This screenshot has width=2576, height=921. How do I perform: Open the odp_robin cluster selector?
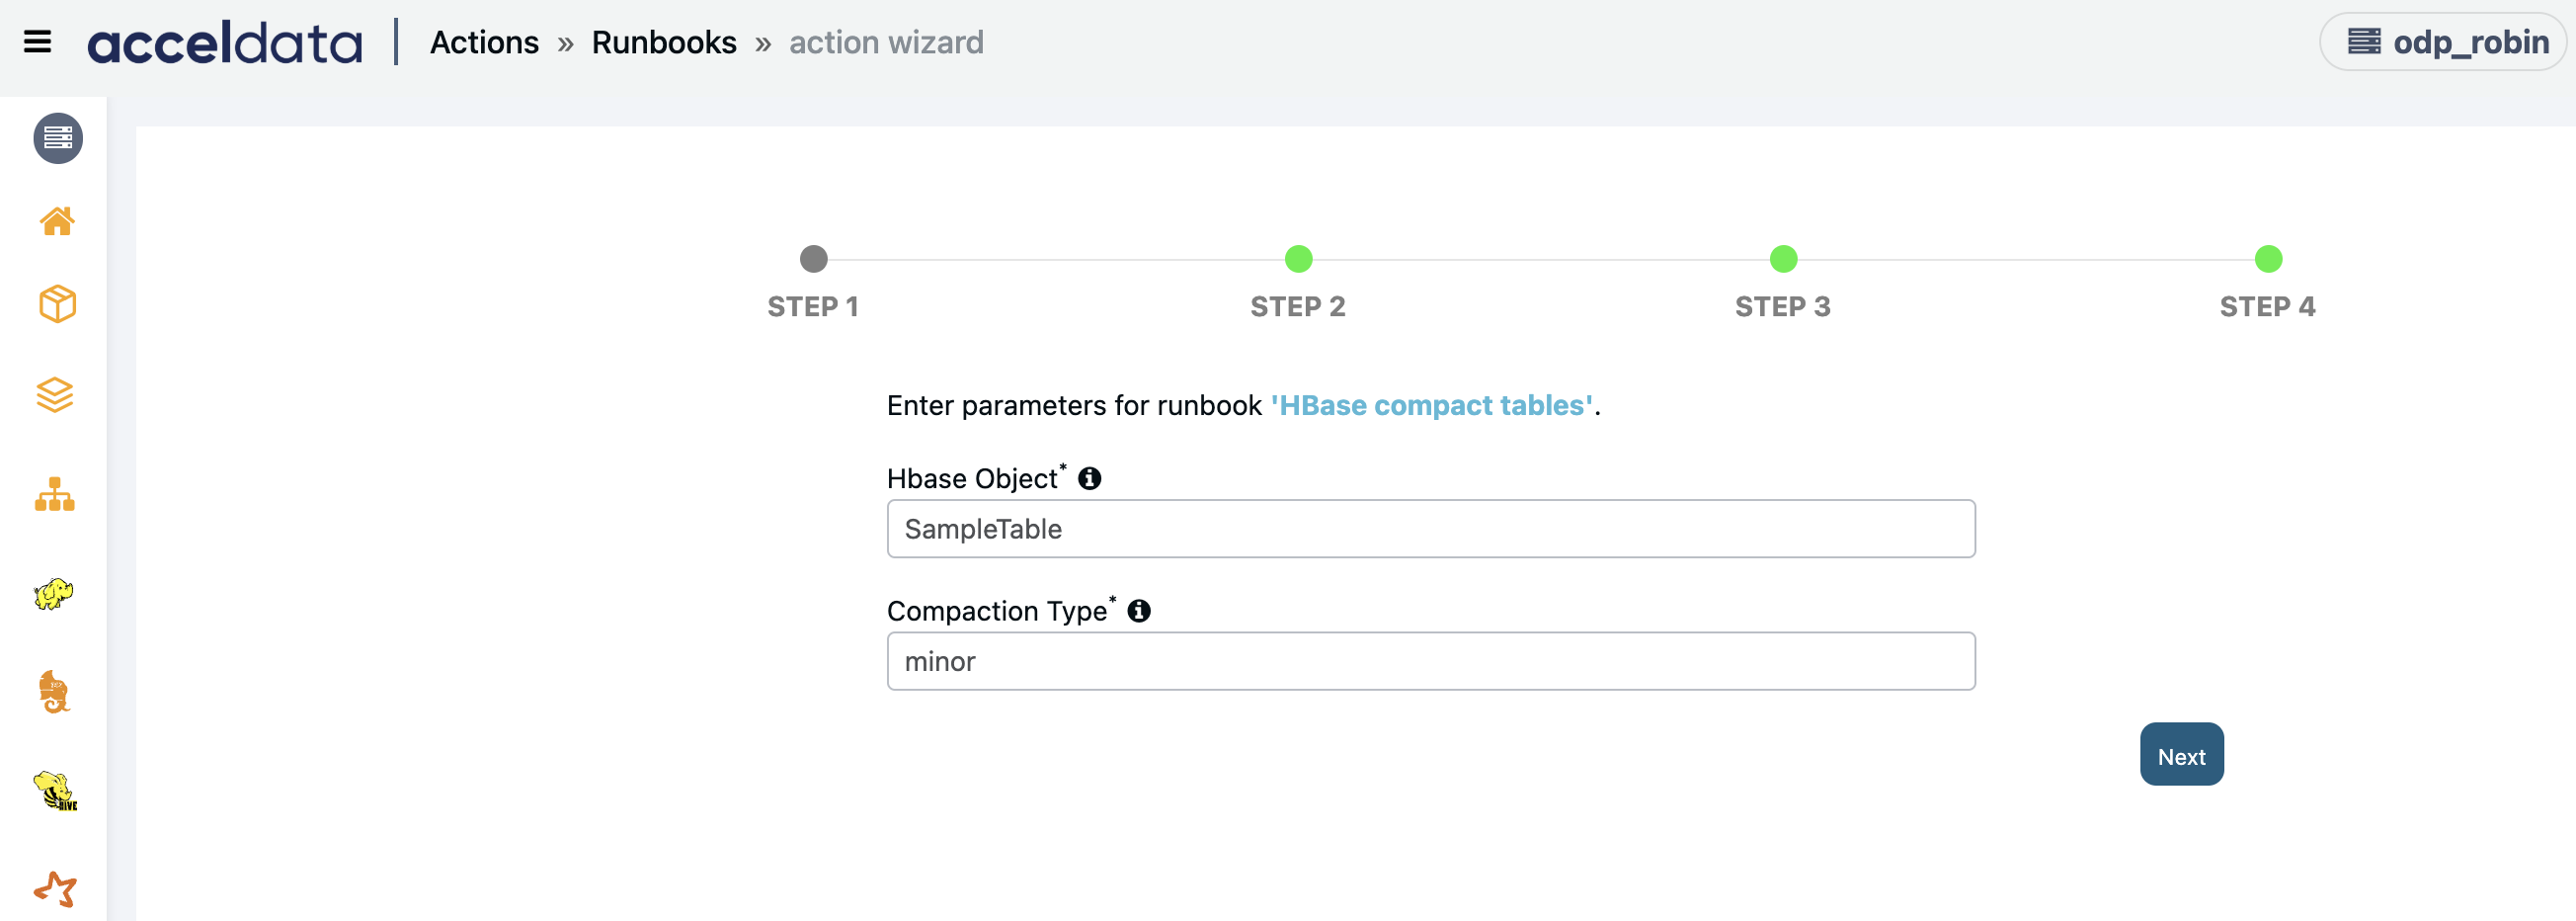point(2443,42)
